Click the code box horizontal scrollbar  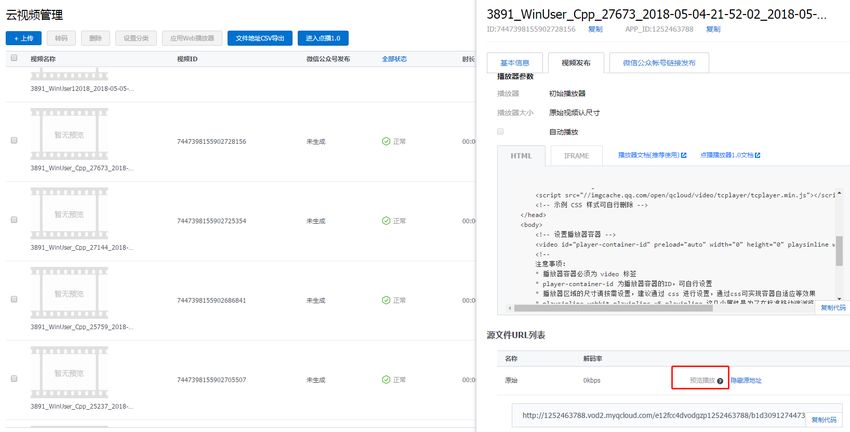613,308
